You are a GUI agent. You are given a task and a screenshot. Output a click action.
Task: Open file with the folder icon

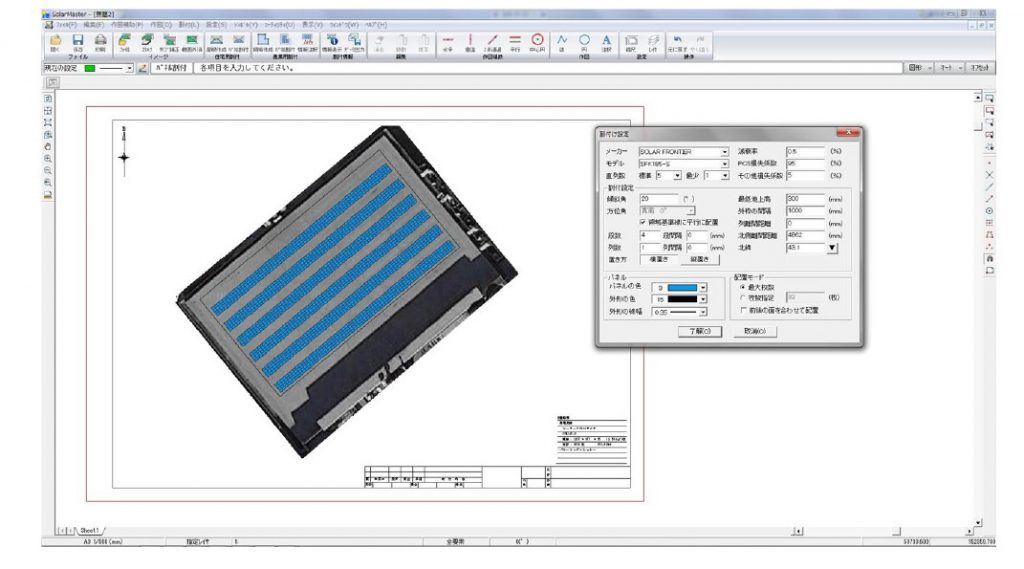point(56,41)
